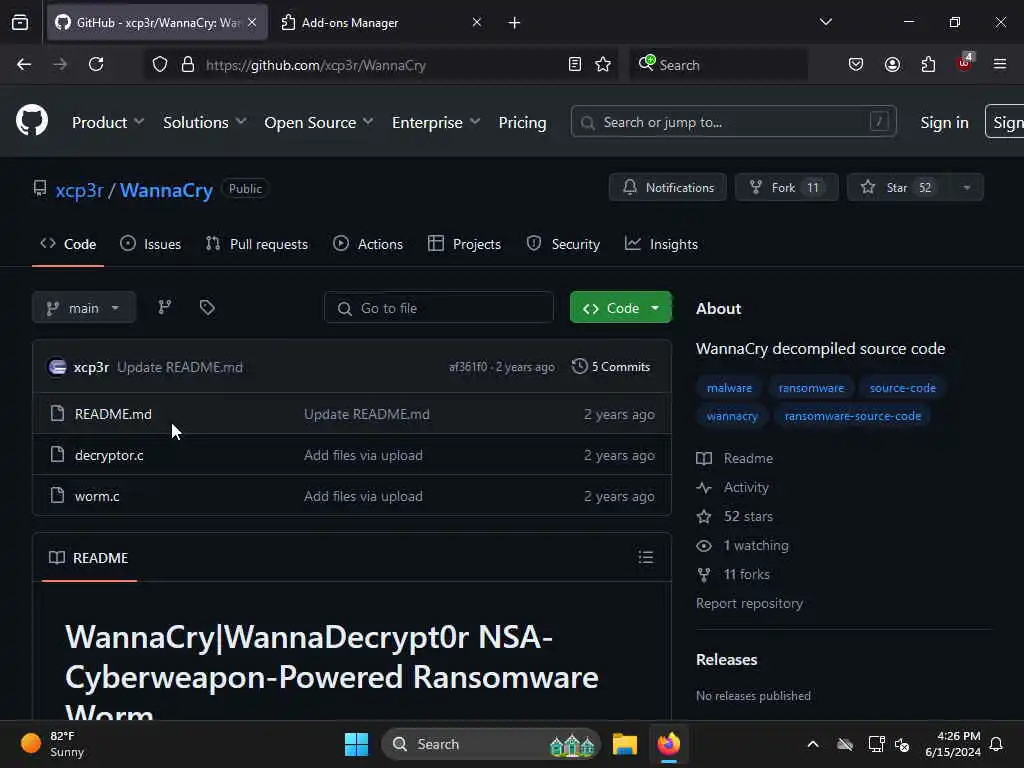Screen dimensions: 1024x768
Task: Focus the Search or jump to field
Action: pyautogui.click(x=733, y=122)
